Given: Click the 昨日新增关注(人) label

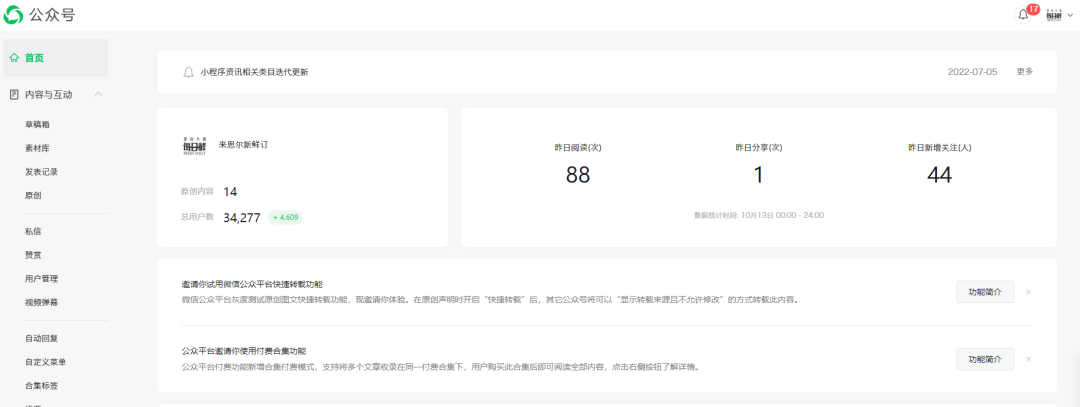Looking at the screenshot, I should 939,147.
